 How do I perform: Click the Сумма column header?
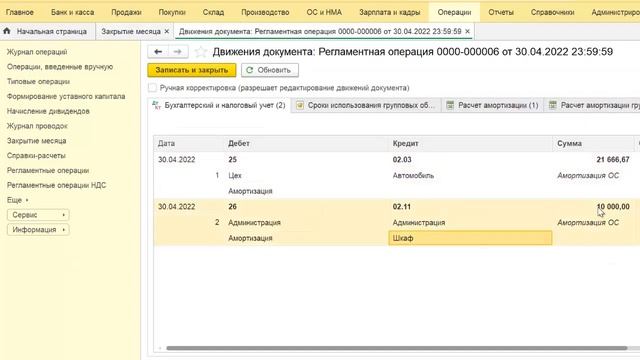pos(593,144)
